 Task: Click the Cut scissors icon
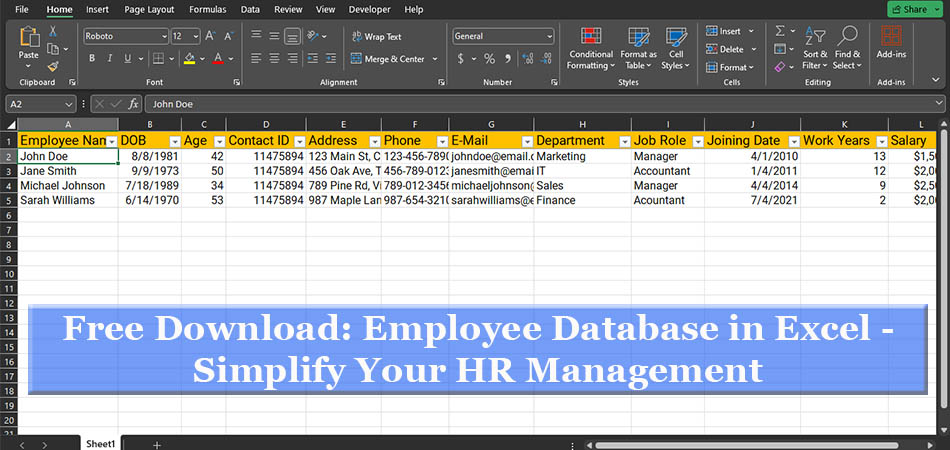[x=52, y=32]
